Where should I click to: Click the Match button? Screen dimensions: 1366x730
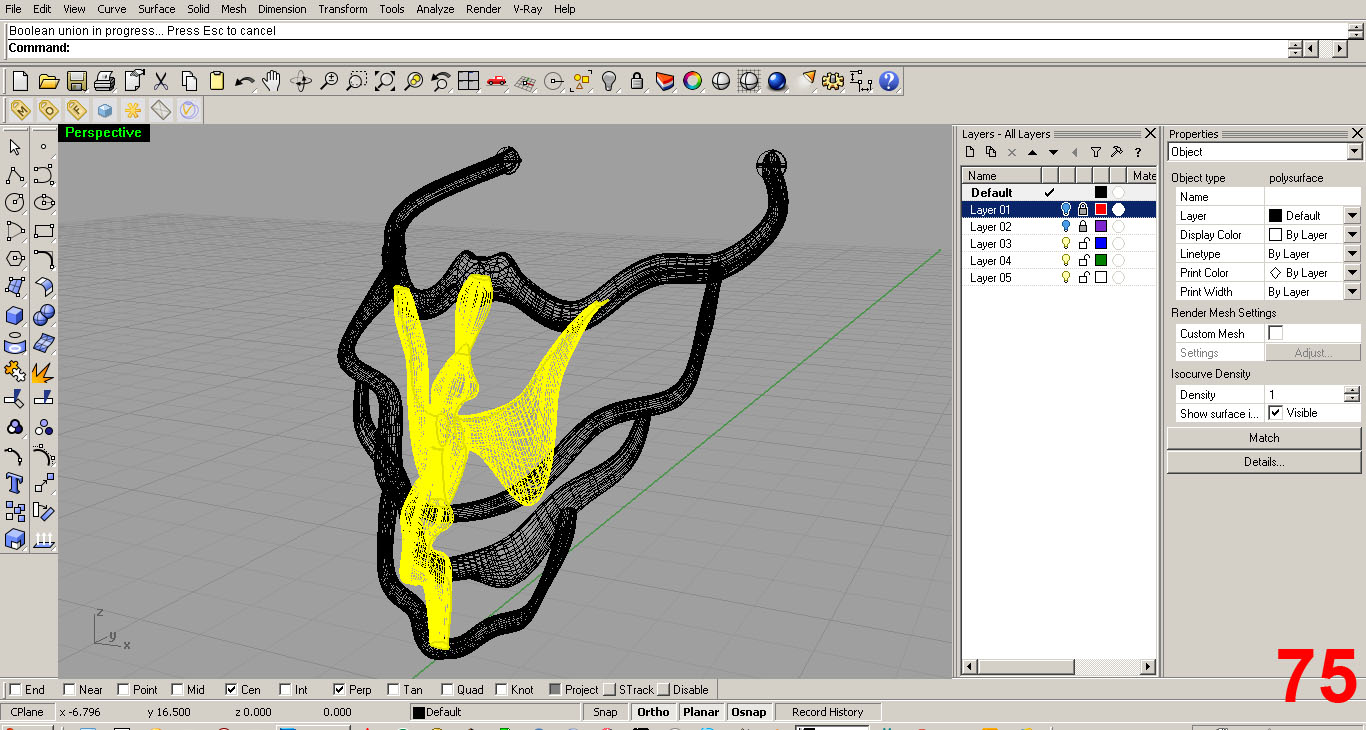(1264, 438)
